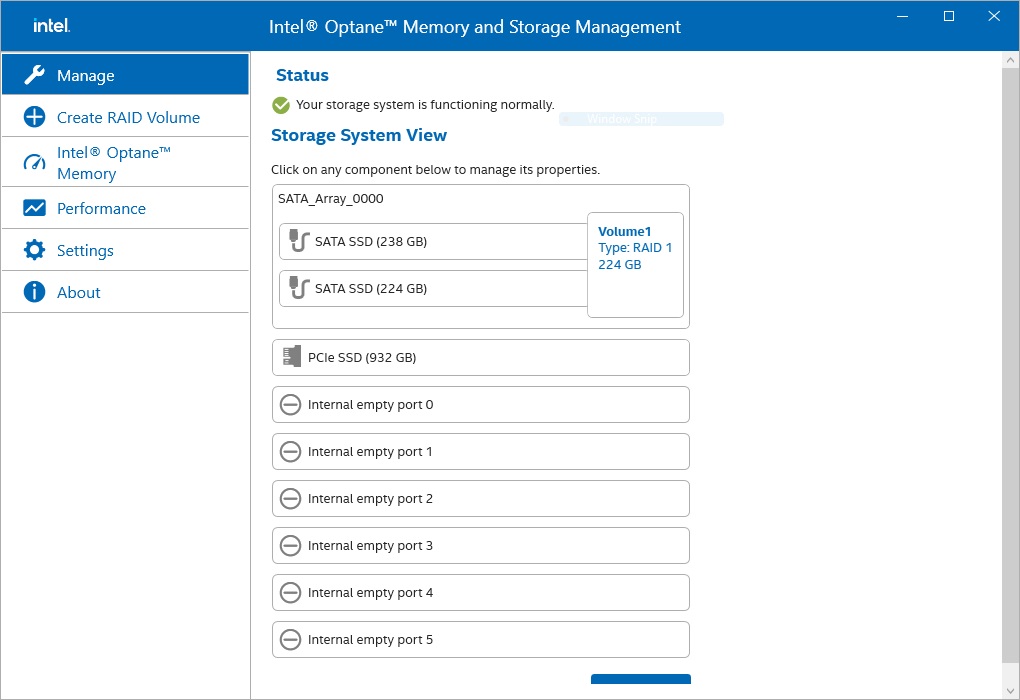The height and width of the screenshot is (700, 1020).
Task: Select PCIe SSD (932 GB) device
Action: 480,357
